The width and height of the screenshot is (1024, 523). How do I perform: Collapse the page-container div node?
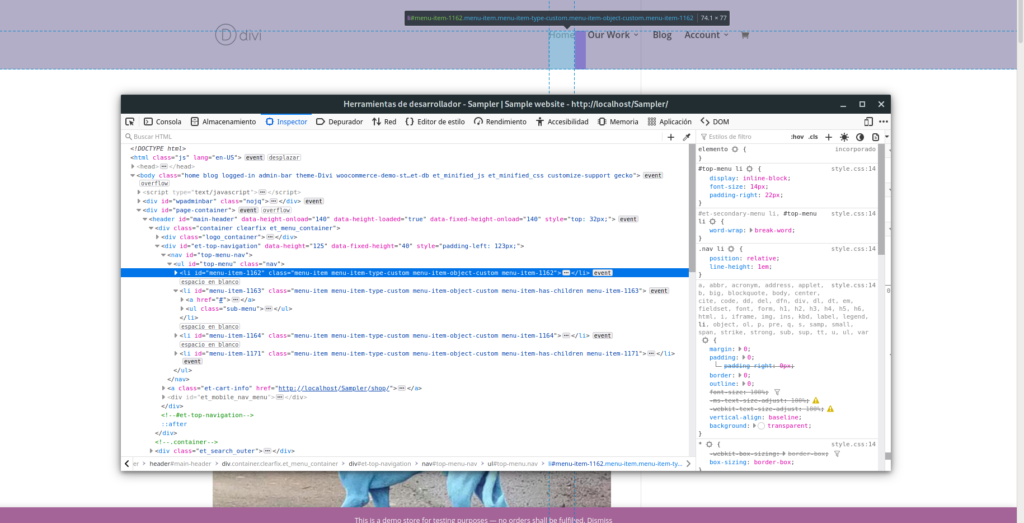pyautogui.click(x=138, y=210)
